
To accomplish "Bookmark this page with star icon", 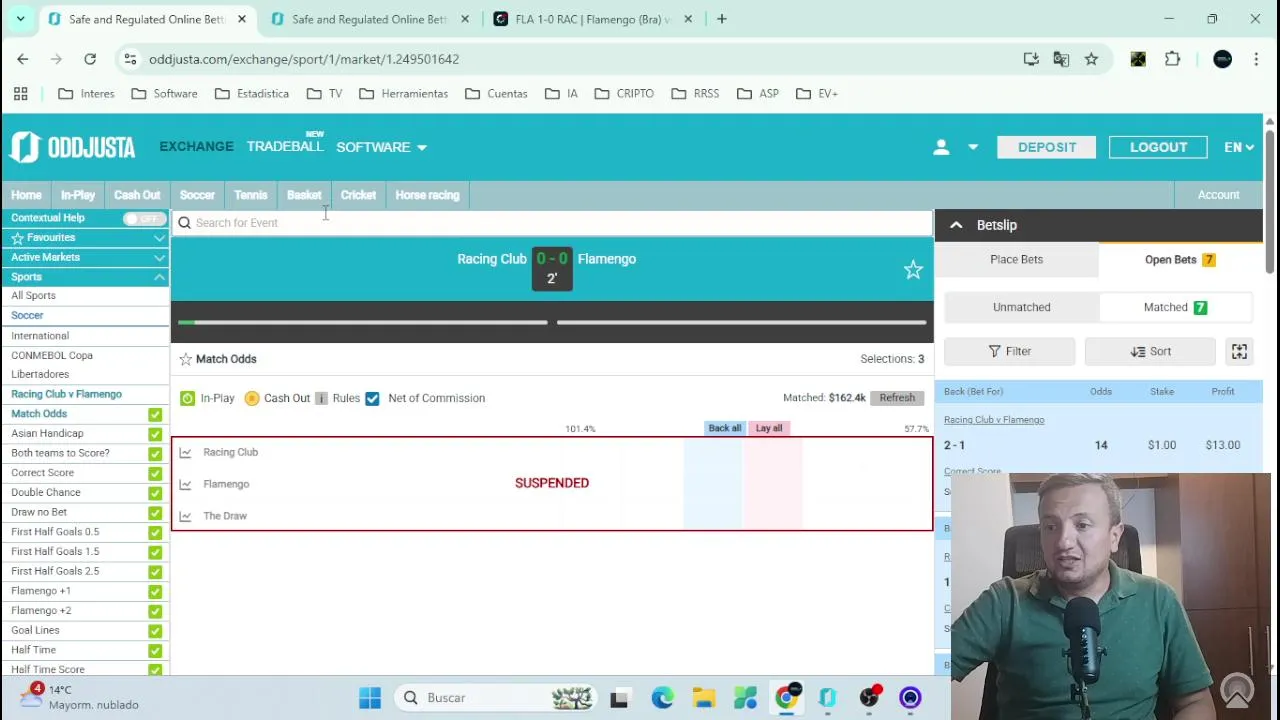I will click(1091, 59).
